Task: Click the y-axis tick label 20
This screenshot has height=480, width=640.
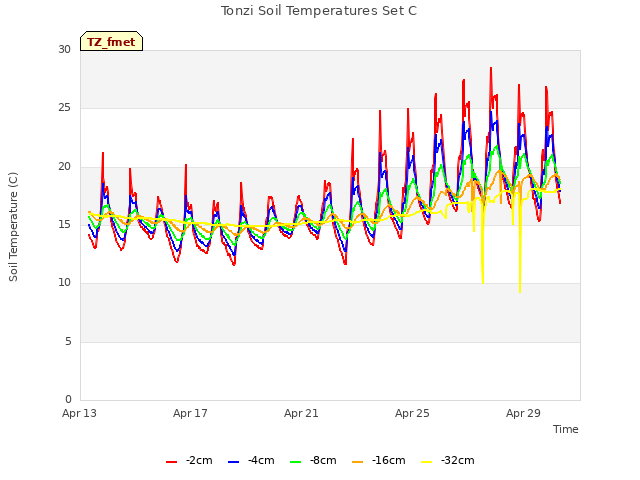Action: (64, 167)
